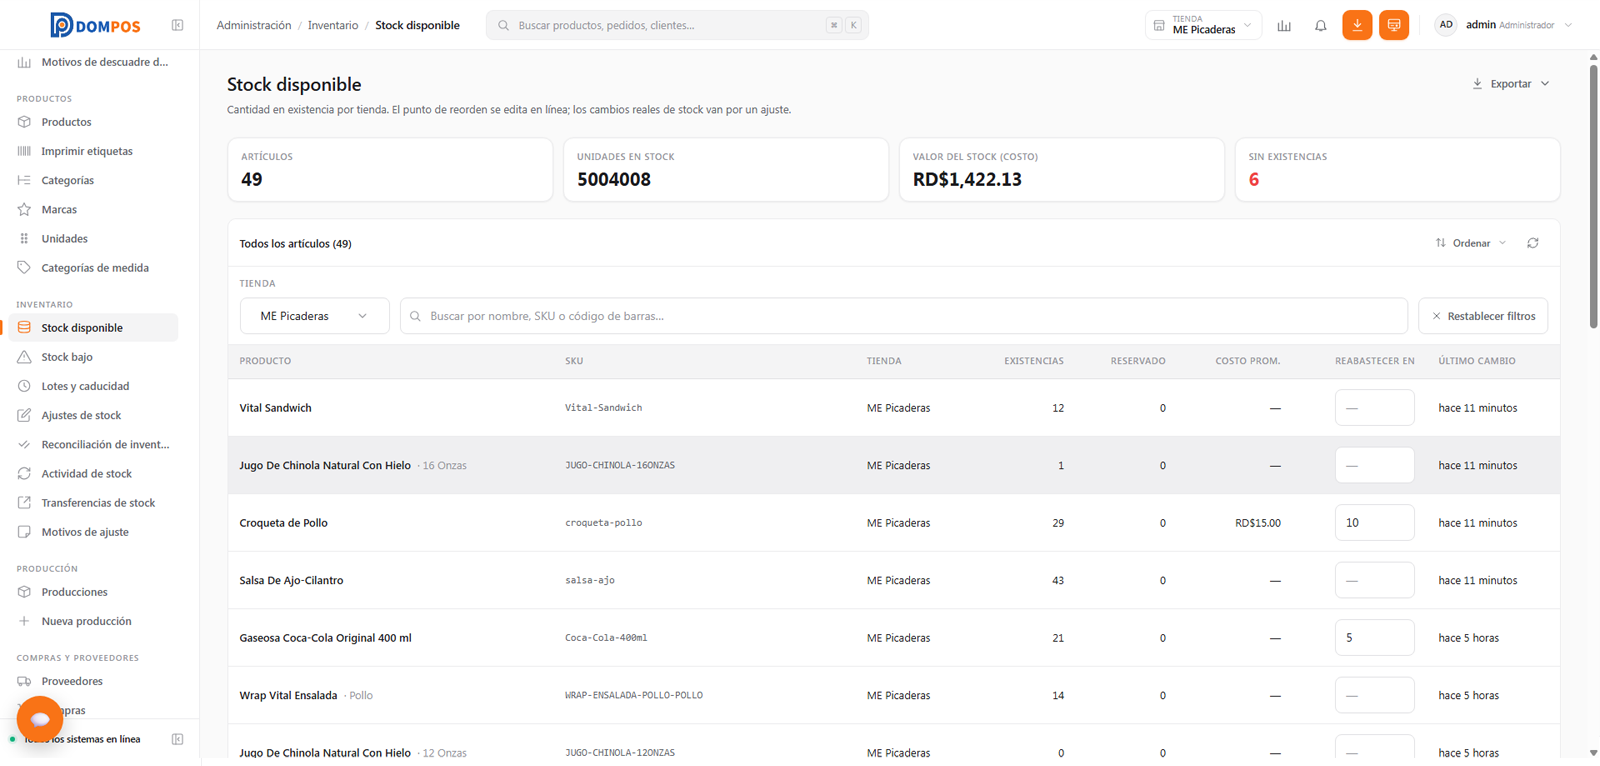Collapse sidebar using top panel icon
This screenshot has height=766, width=1600.
[x=177, y=25]
